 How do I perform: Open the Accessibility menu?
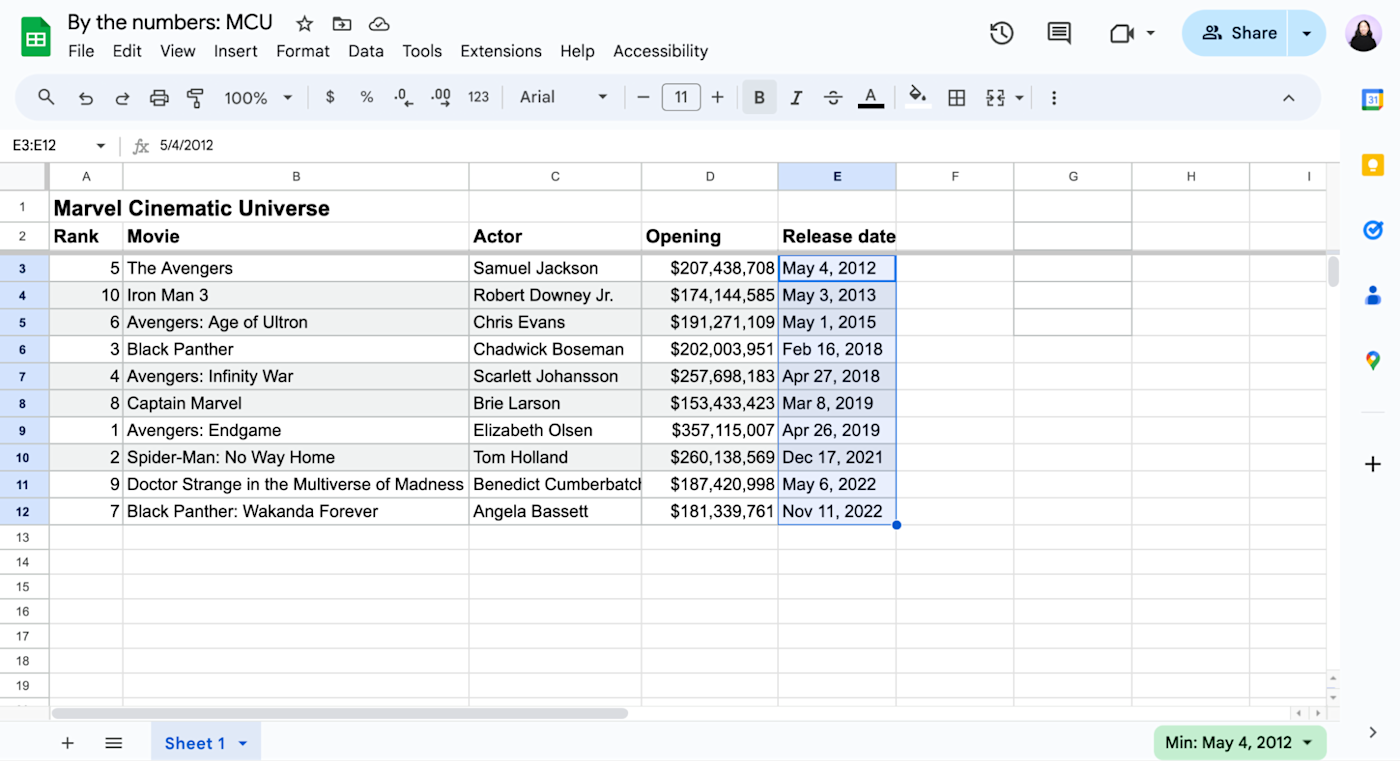click(x=660, y=51)
